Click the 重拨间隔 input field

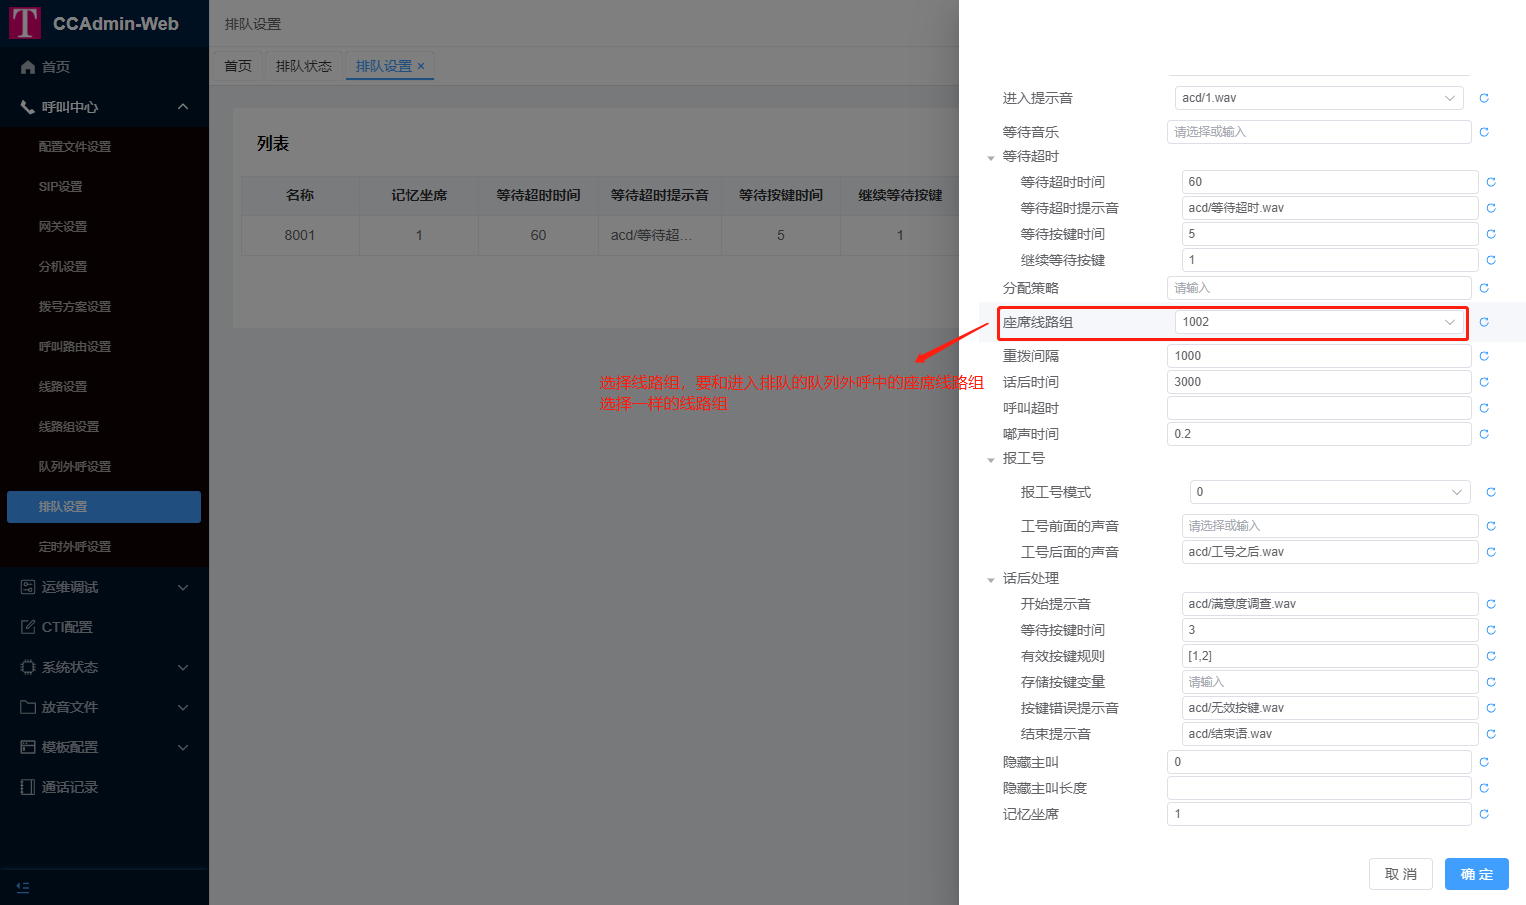click(x=1318, y=356)
